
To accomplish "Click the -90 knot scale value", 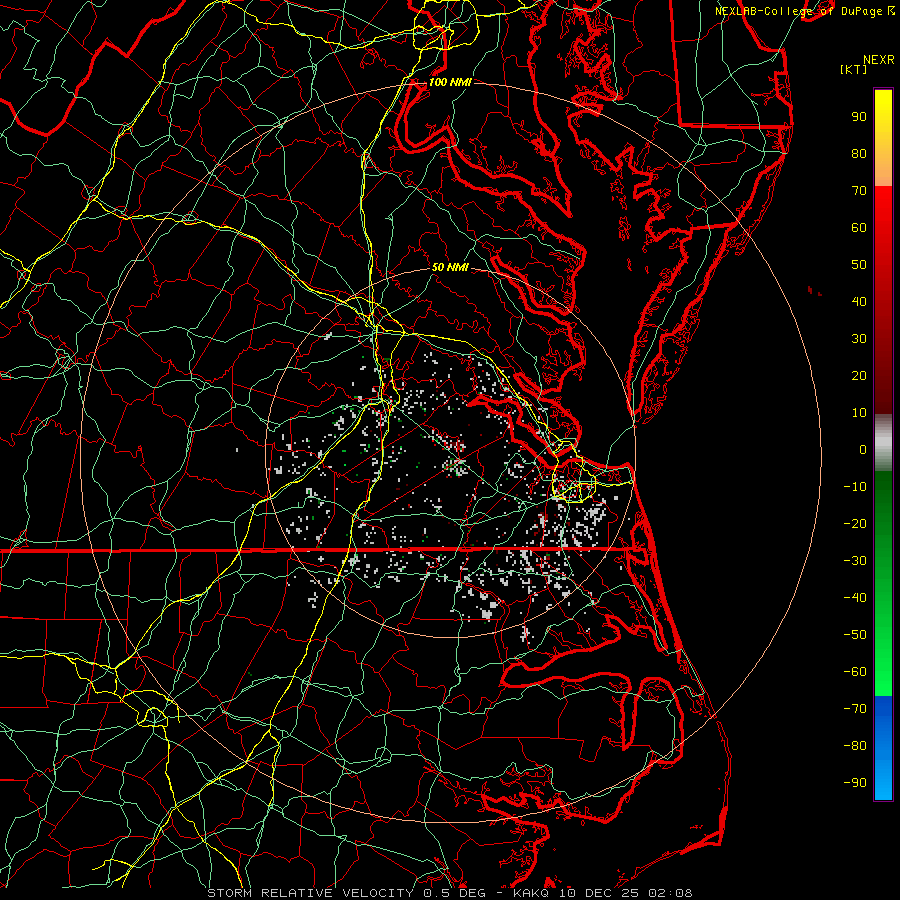I will coord(855,783).
